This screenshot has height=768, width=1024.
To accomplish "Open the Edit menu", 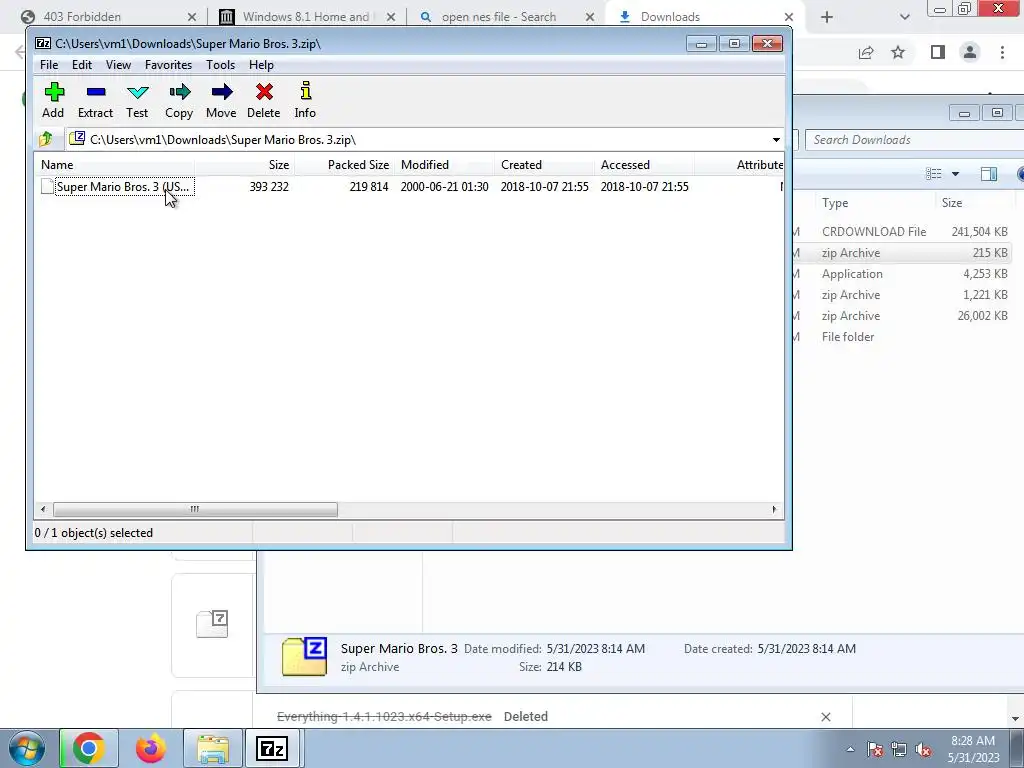I will tap(82, 65).
